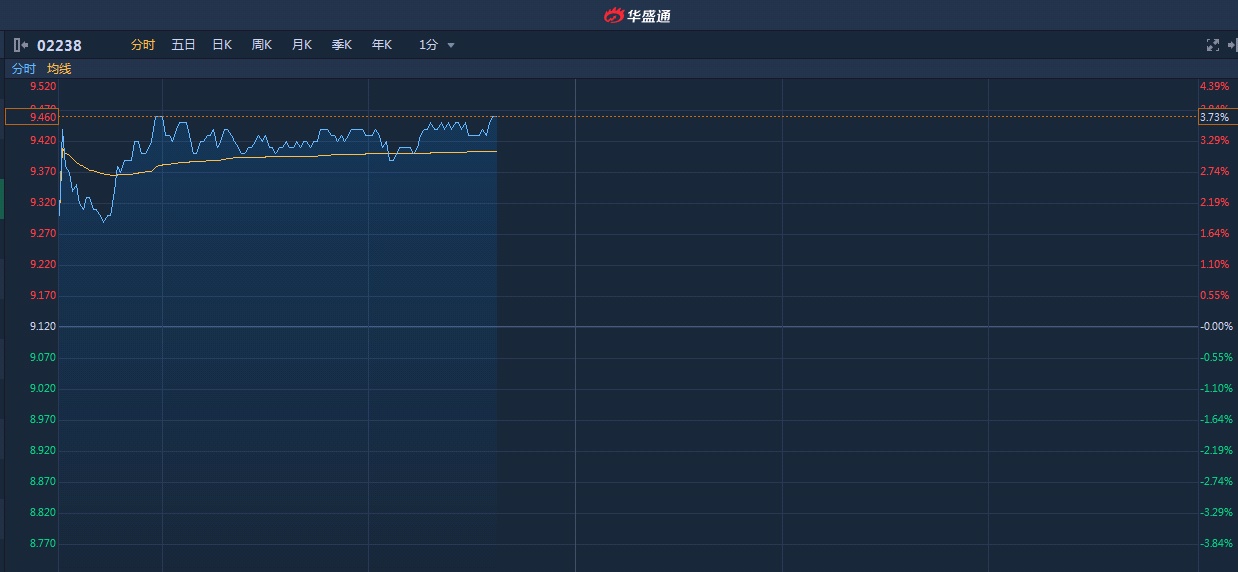Select the 分时 intraday tab
The image size is (1238, 572).
[x=143, y=45]
